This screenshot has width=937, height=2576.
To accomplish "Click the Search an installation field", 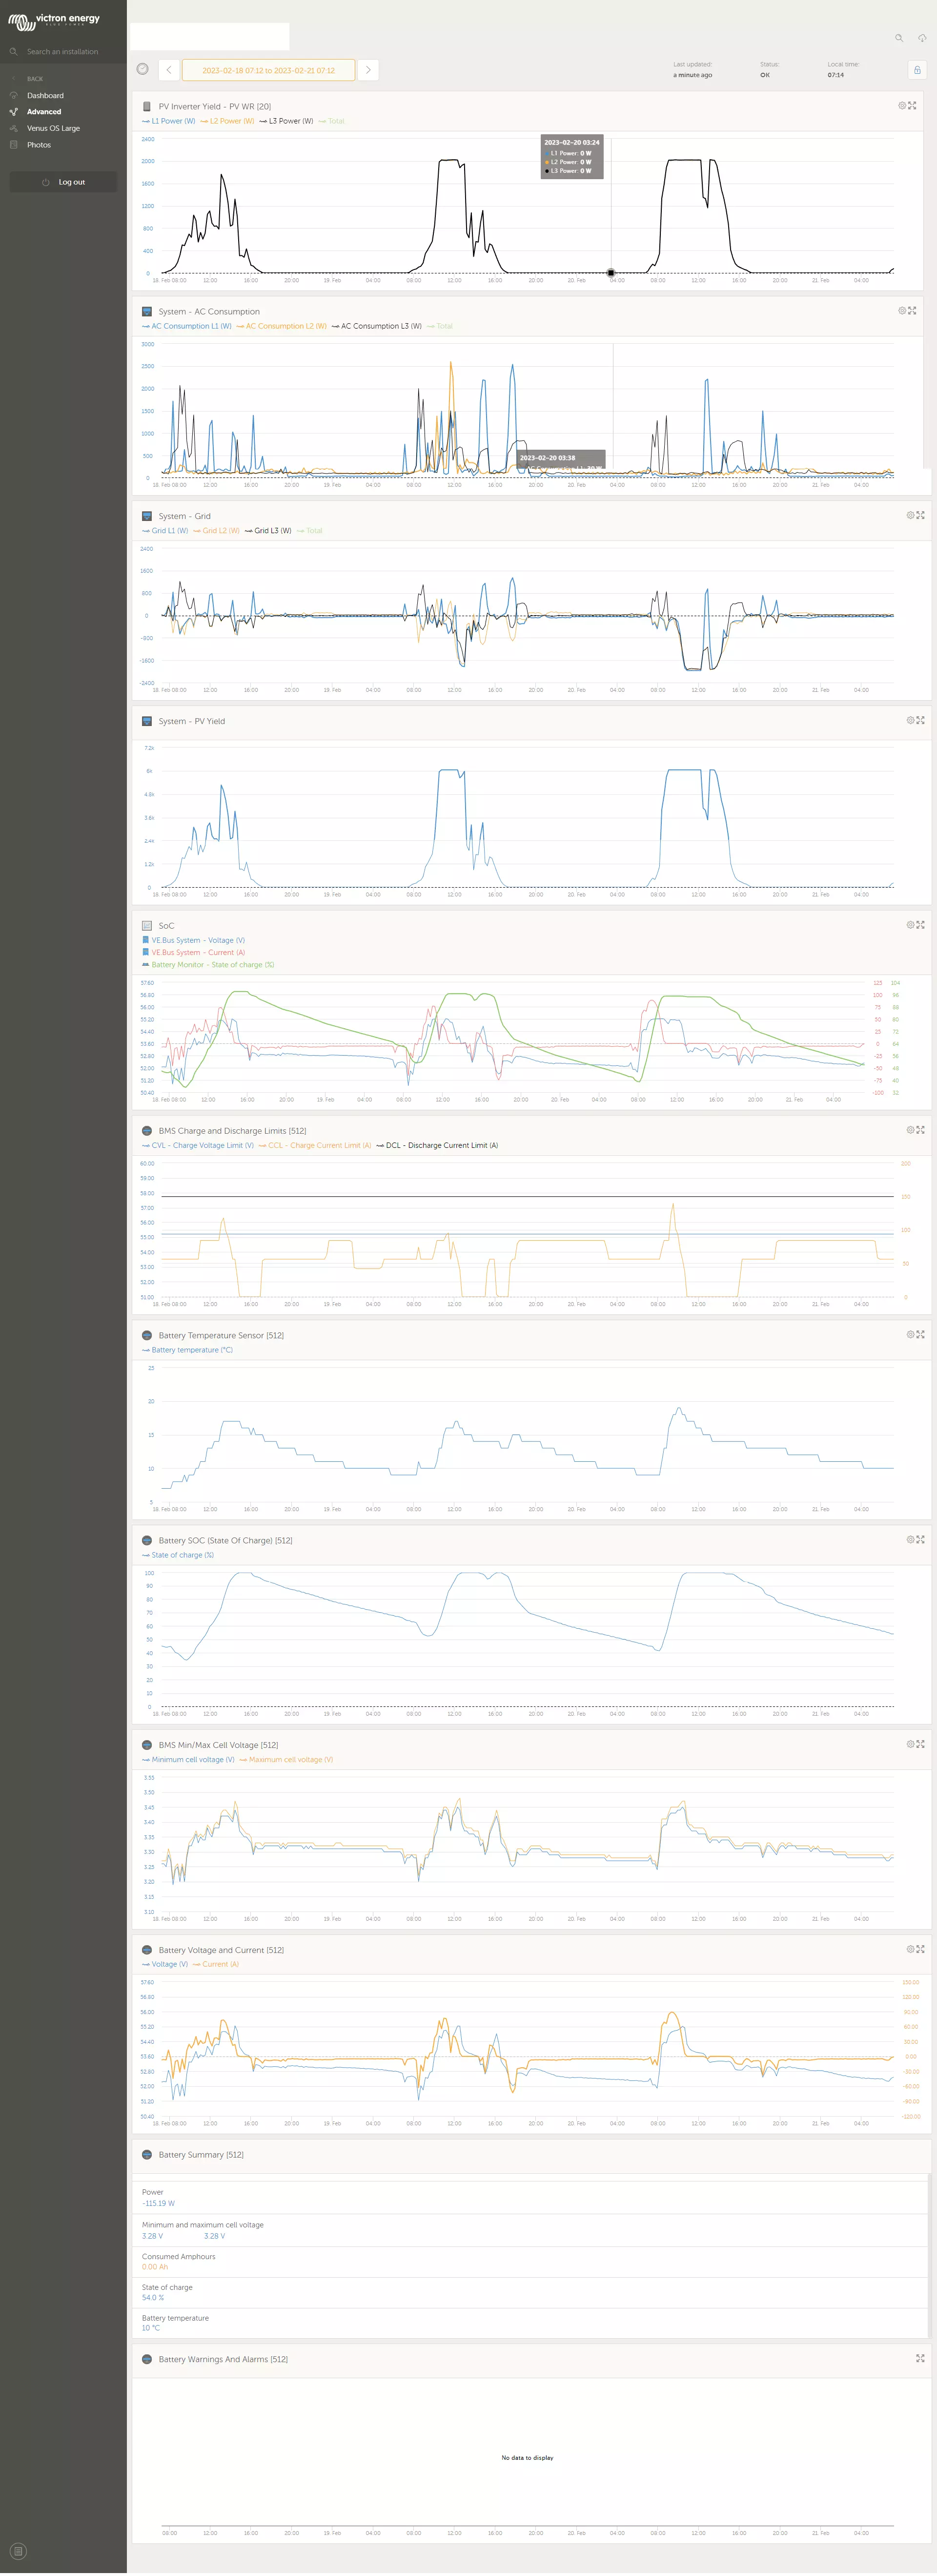I will click(x=62, y=51).
